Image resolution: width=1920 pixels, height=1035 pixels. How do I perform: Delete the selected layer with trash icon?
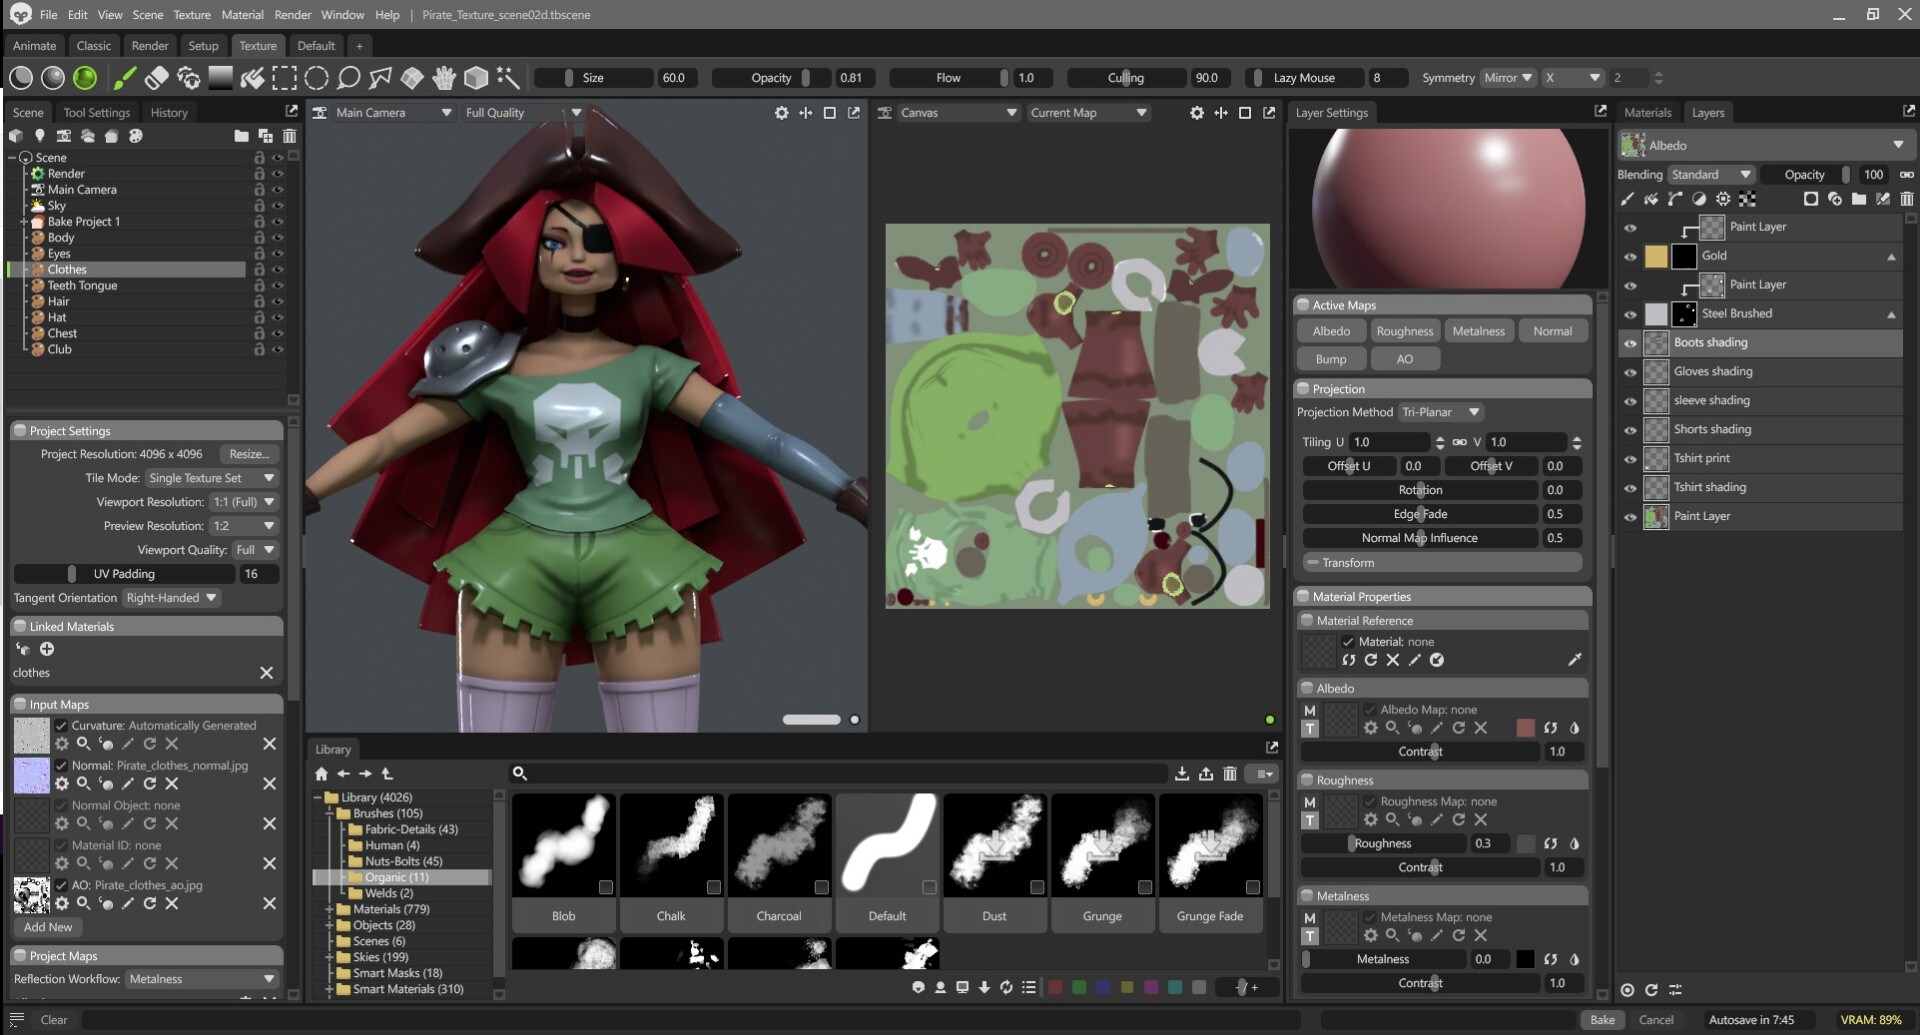[1906, 199]
